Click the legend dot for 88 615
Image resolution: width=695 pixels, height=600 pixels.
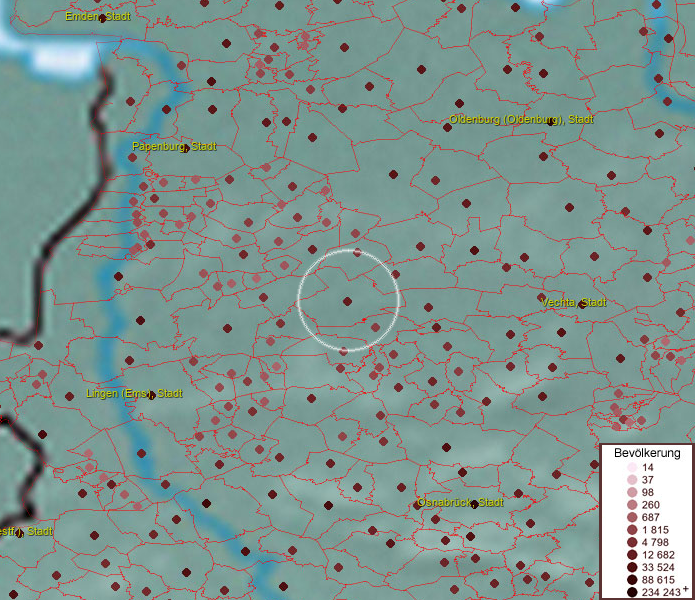point(632,580)
